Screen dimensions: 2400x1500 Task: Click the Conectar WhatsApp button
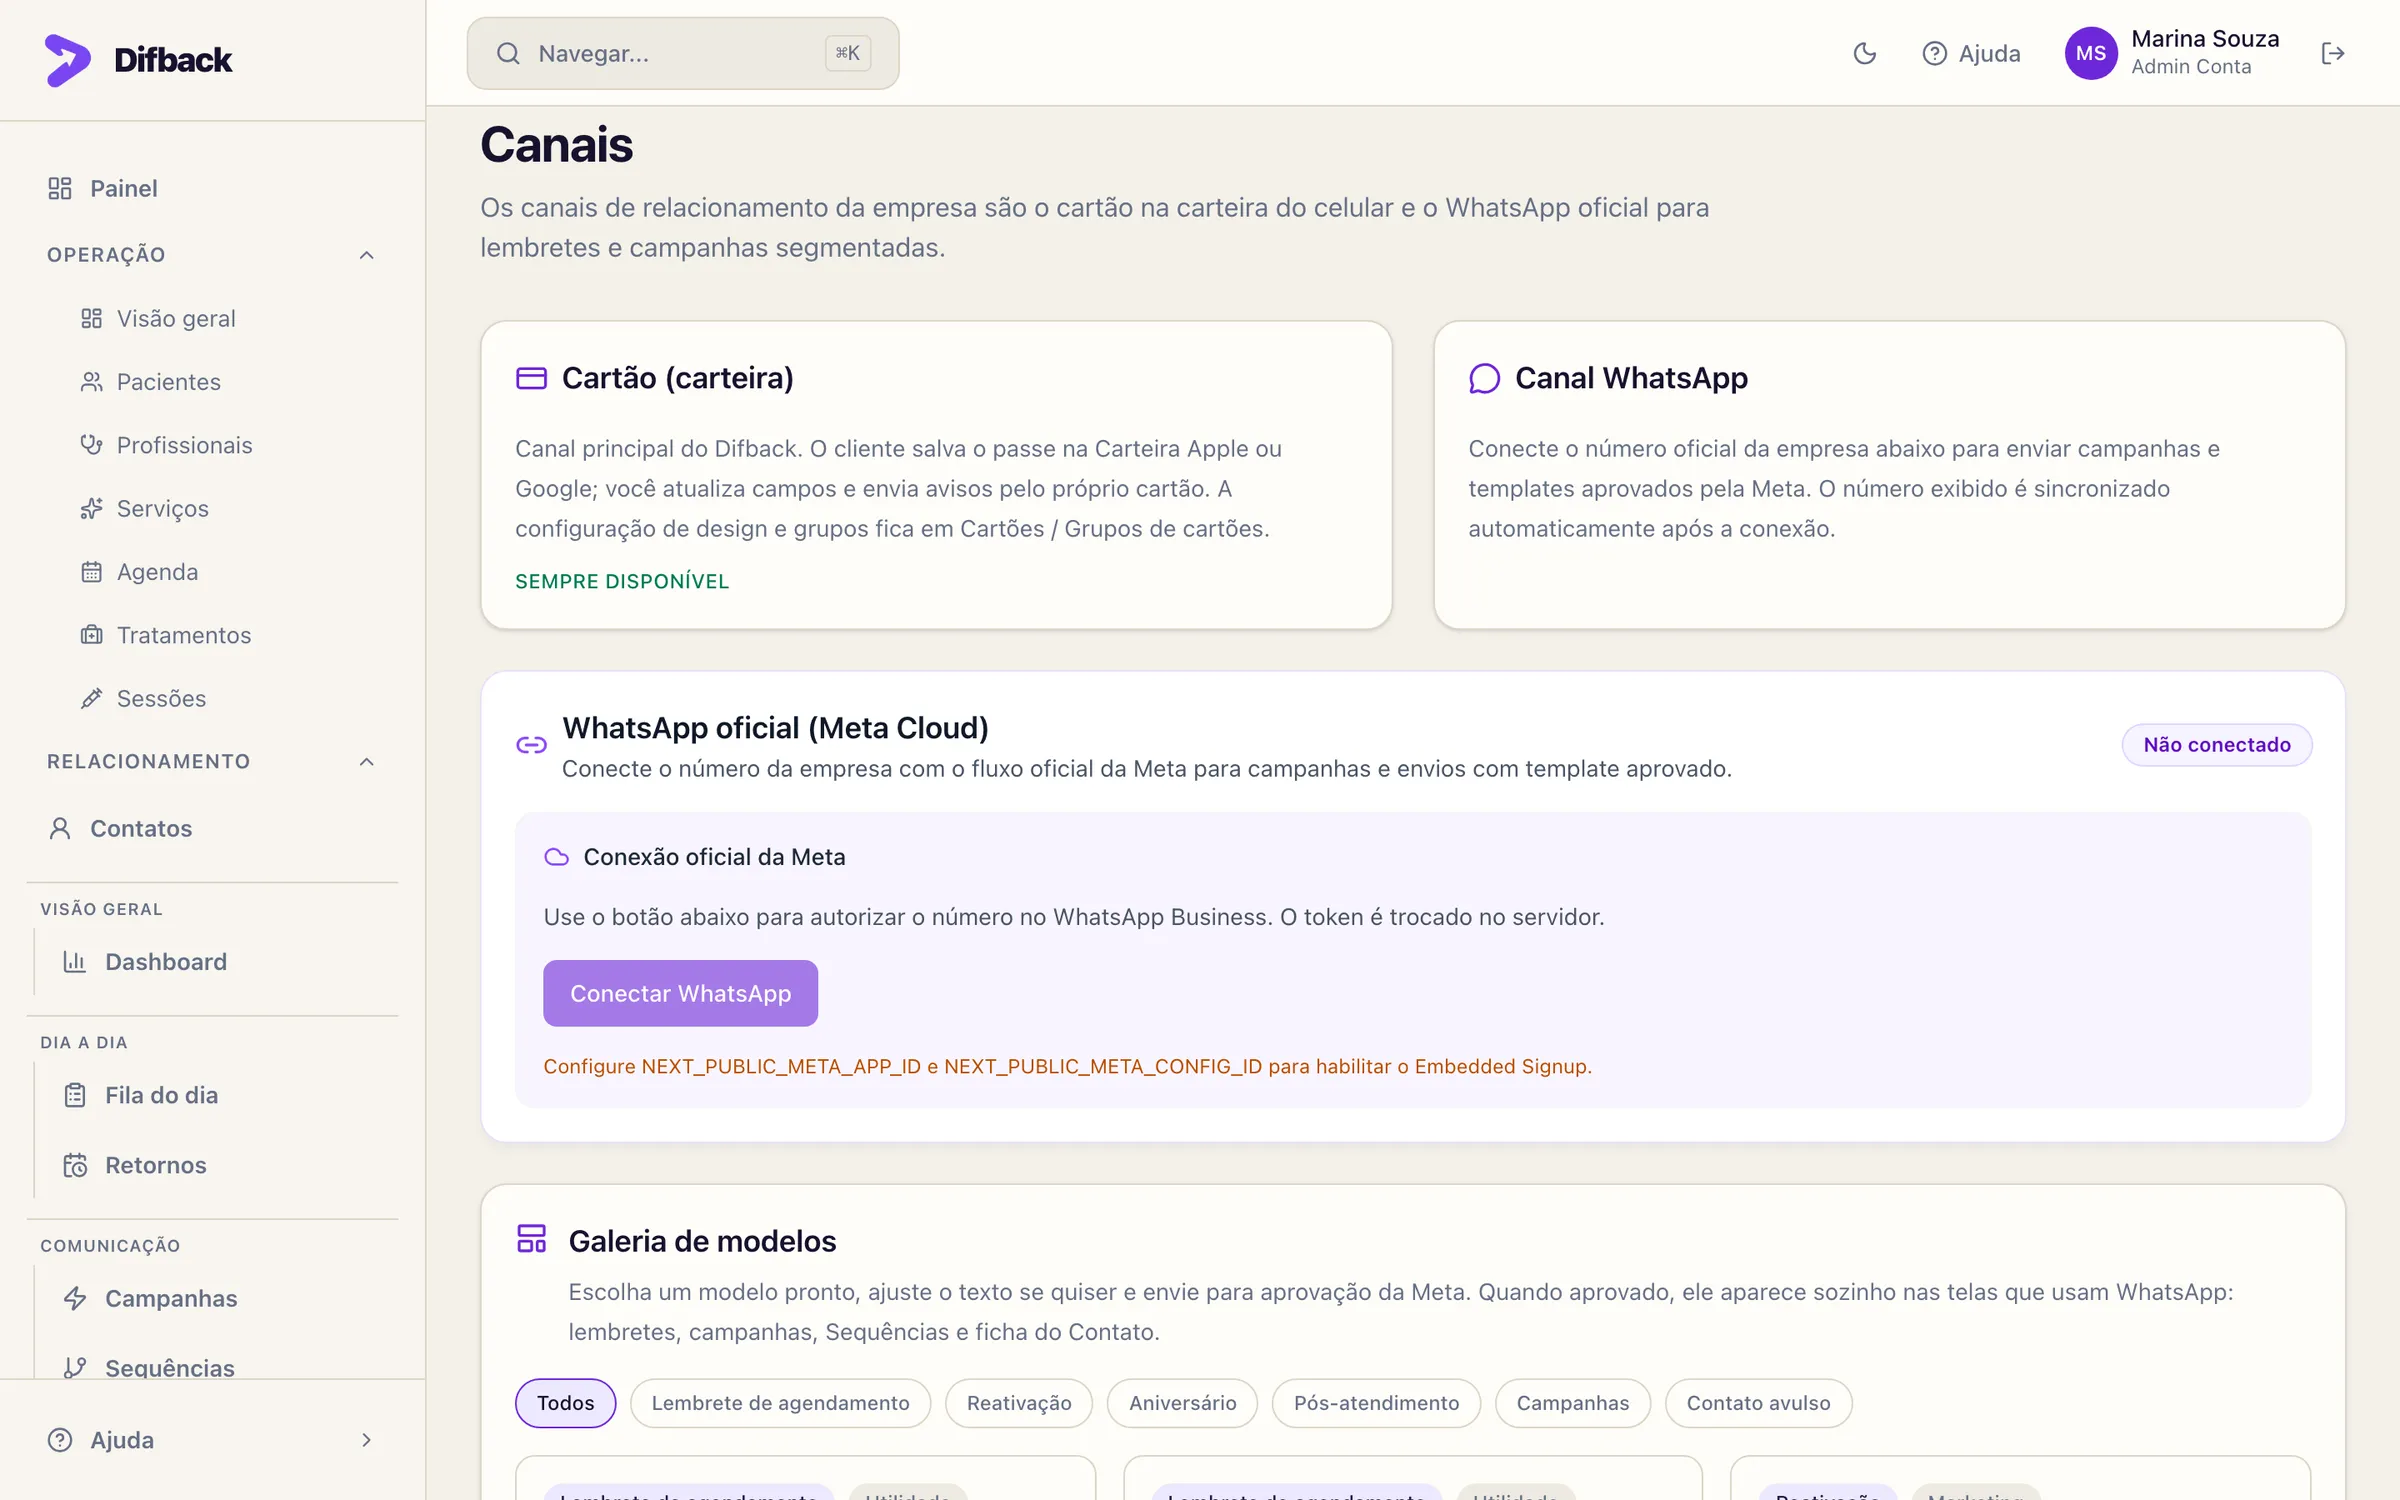tap(680, 993)
